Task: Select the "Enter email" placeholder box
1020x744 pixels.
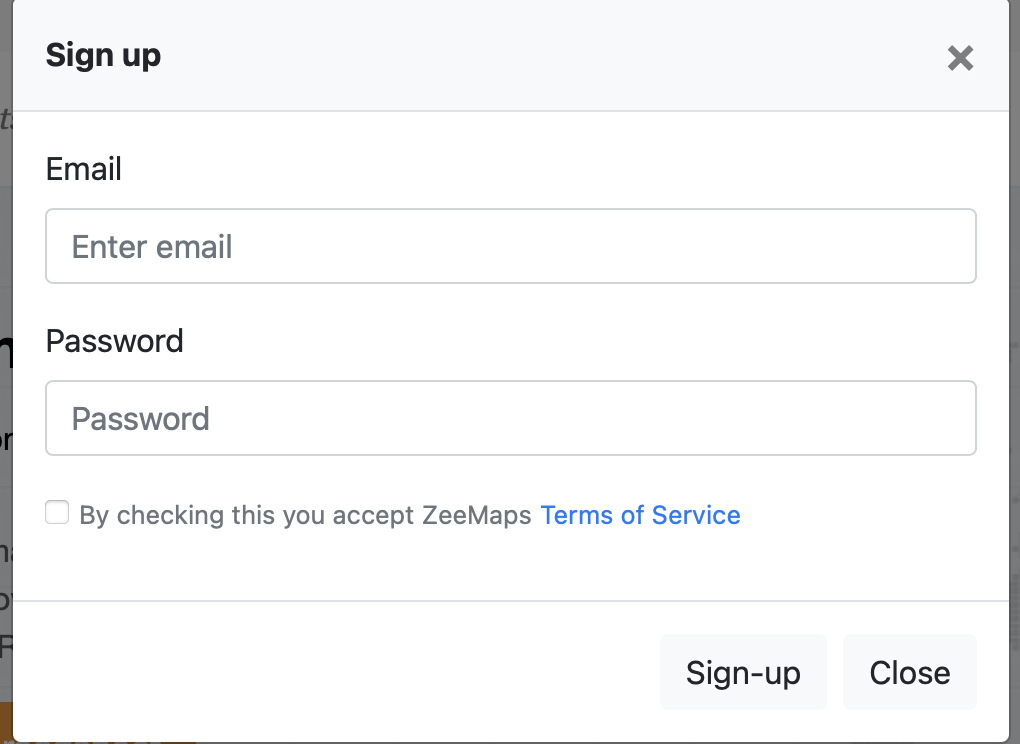Action: coord(510,246)
